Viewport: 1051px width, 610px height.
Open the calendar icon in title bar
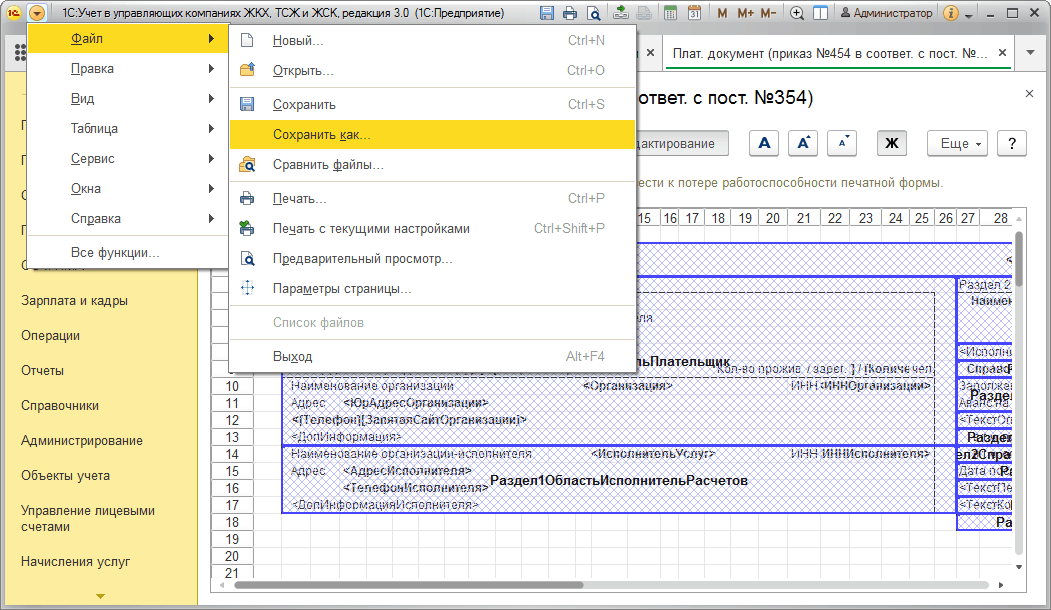pos(694,13)
